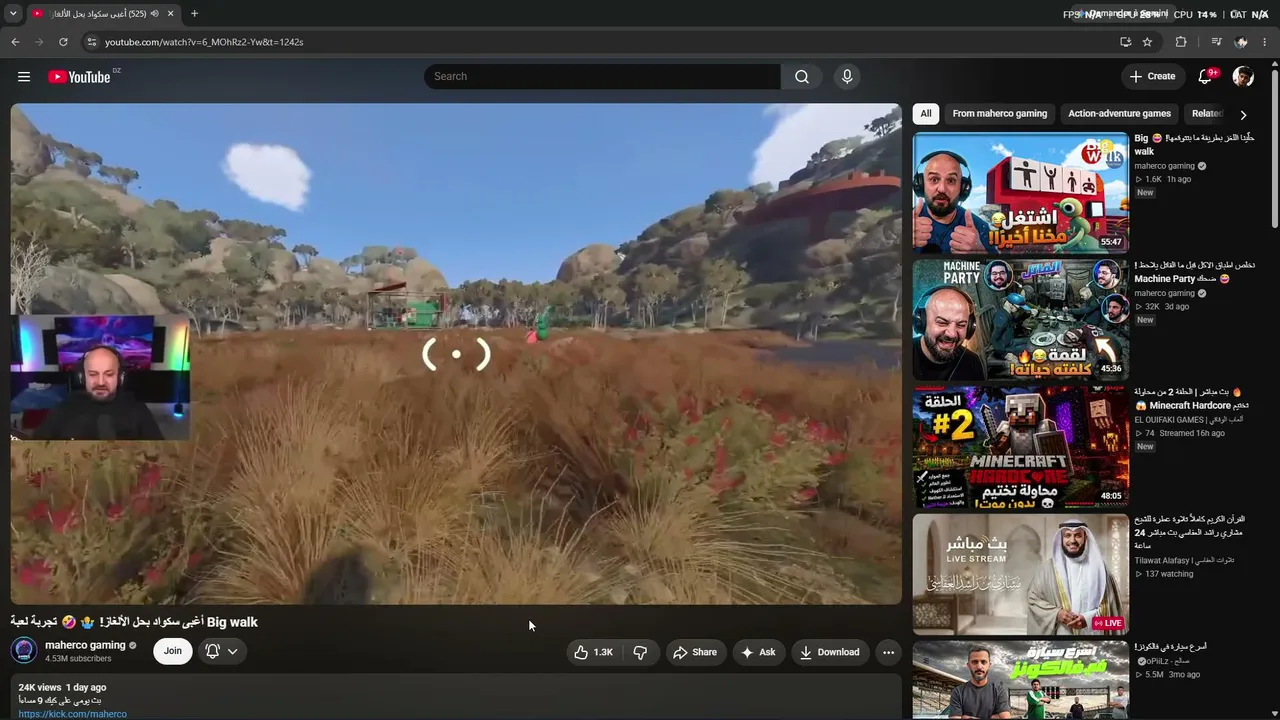Screen dimensions: 1280x720
Task: Click the Share button
Action: (694, 652)
